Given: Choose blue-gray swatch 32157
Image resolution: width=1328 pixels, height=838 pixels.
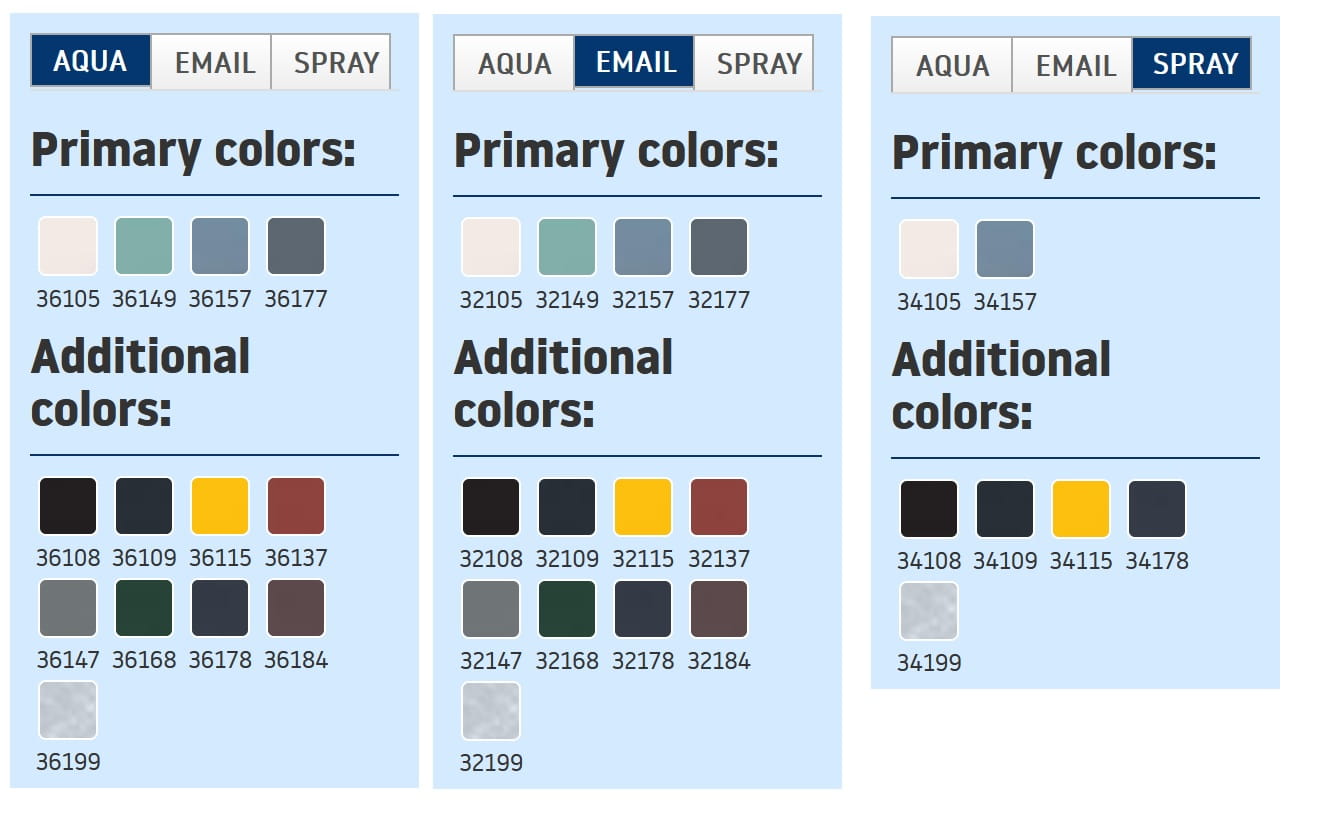Looking at the screenshot, I should pyautogui.click(x=643, y=247).
